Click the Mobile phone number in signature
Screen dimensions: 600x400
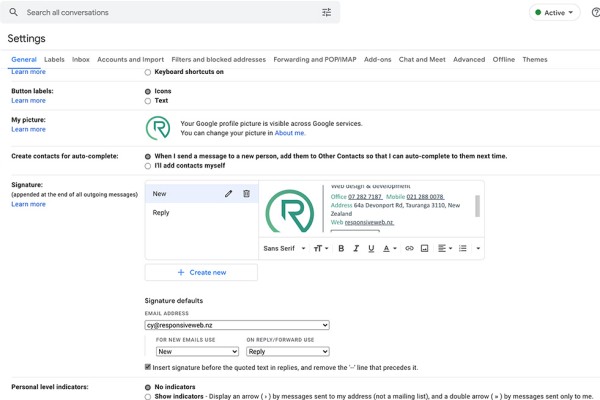pyautogui.click(x=425, y=197)
